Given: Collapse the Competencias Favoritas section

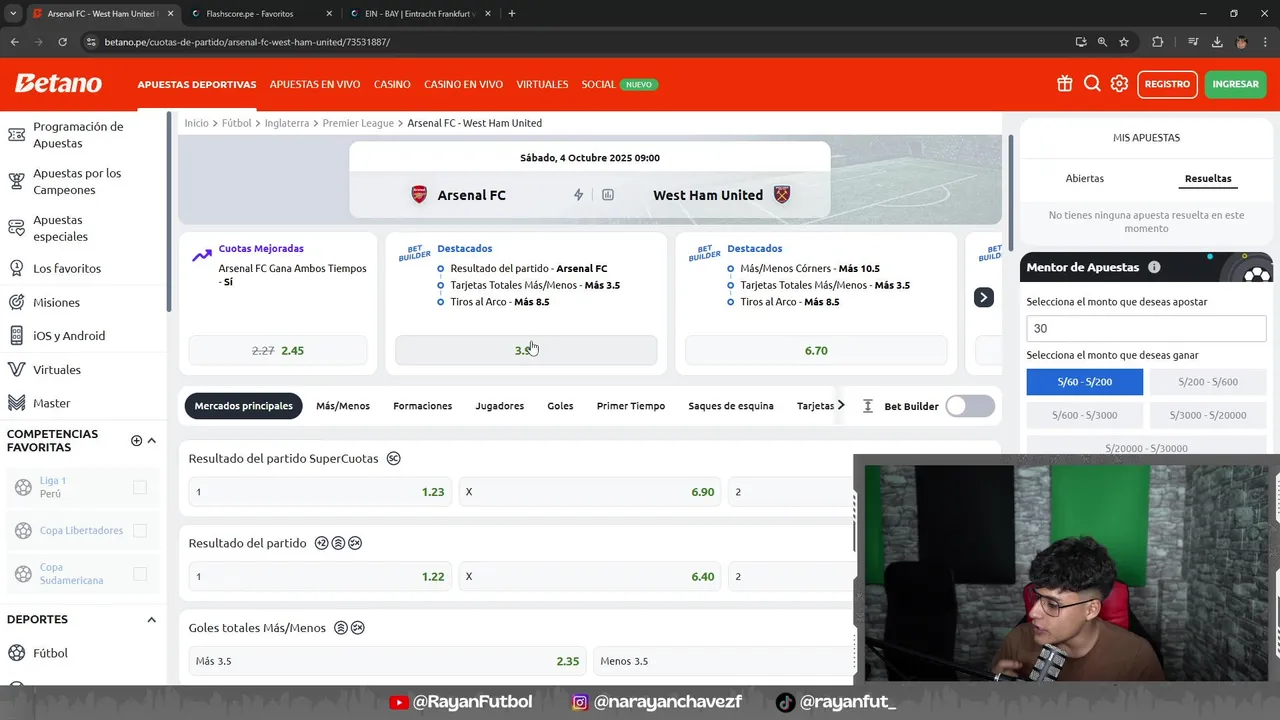Looking at the screenshot, I should point(152,440).
